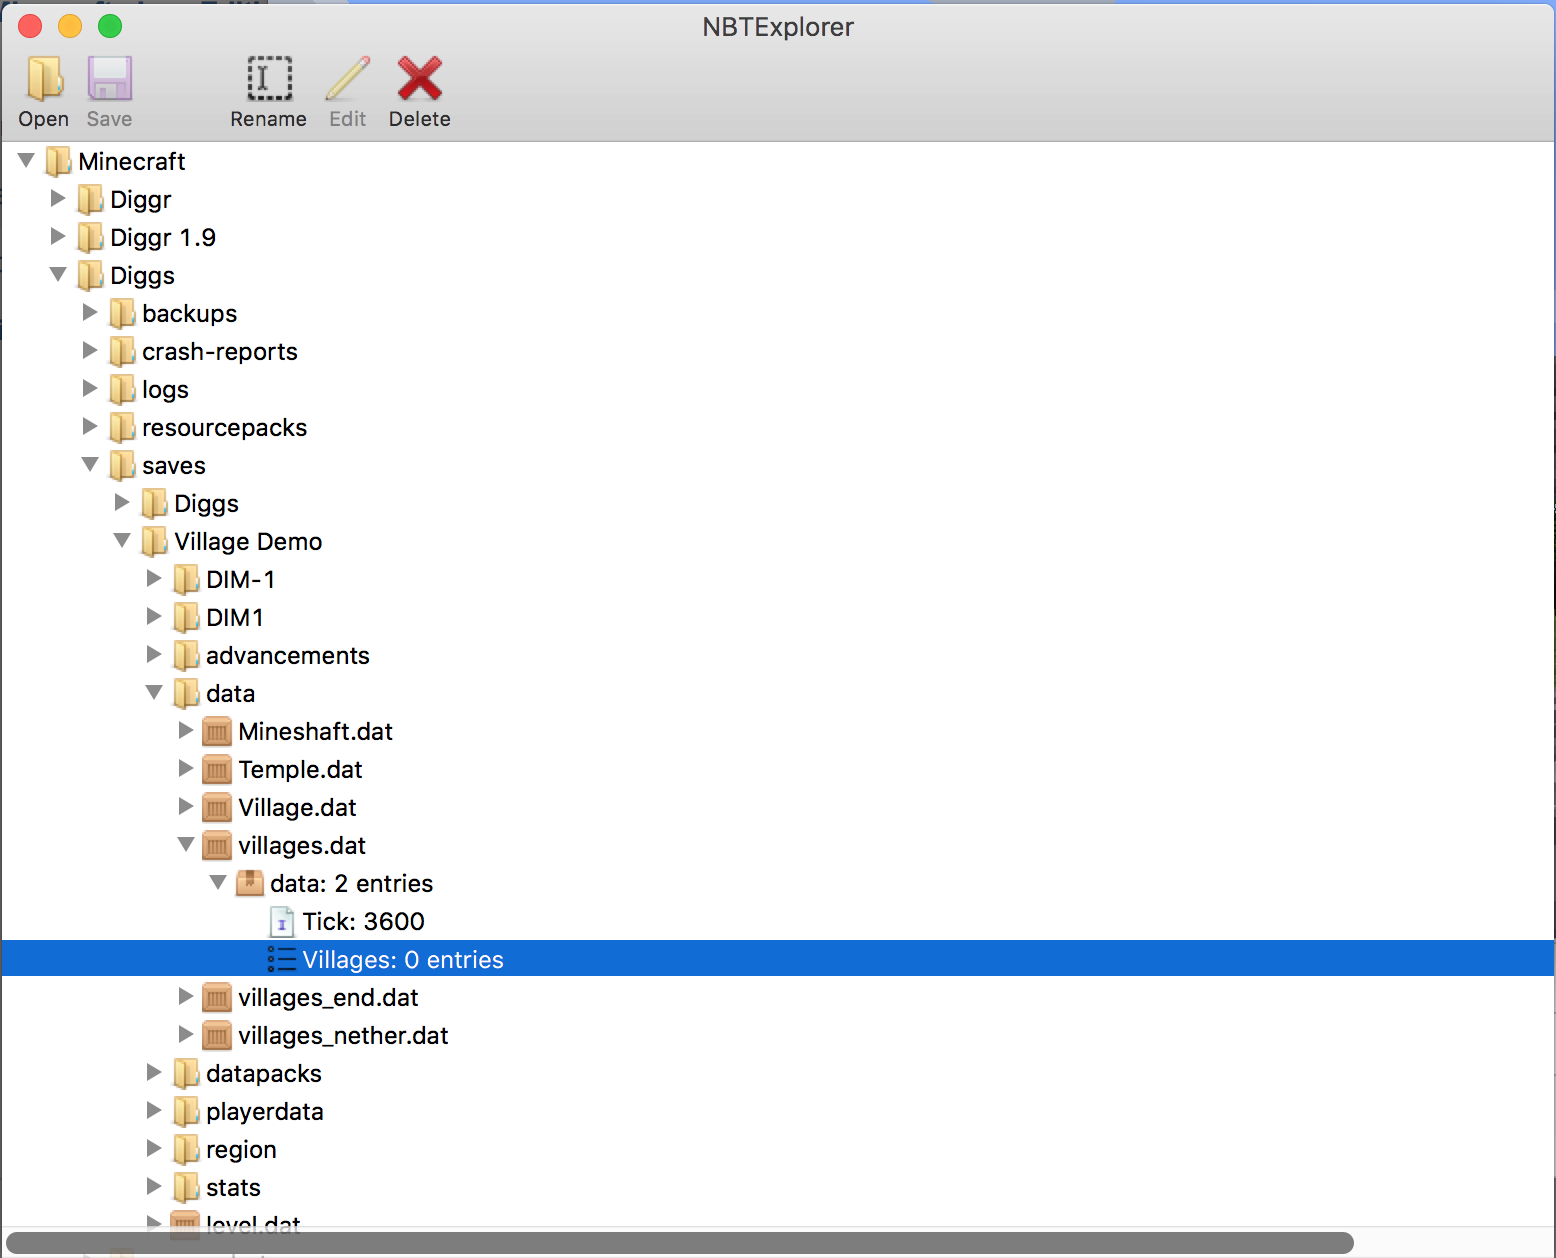The height and width of the screenshot is (1258, 1556).
Task: Click the integer tag icon beside Tick
Action: [282, 921]
